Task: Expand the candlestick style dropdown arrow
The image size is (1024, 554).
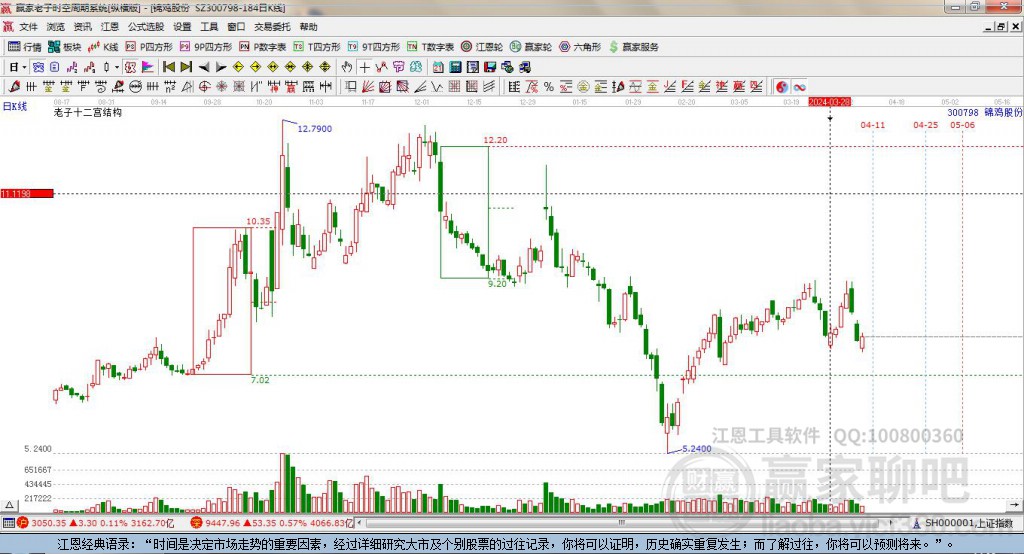Action: tap(117, 67)
